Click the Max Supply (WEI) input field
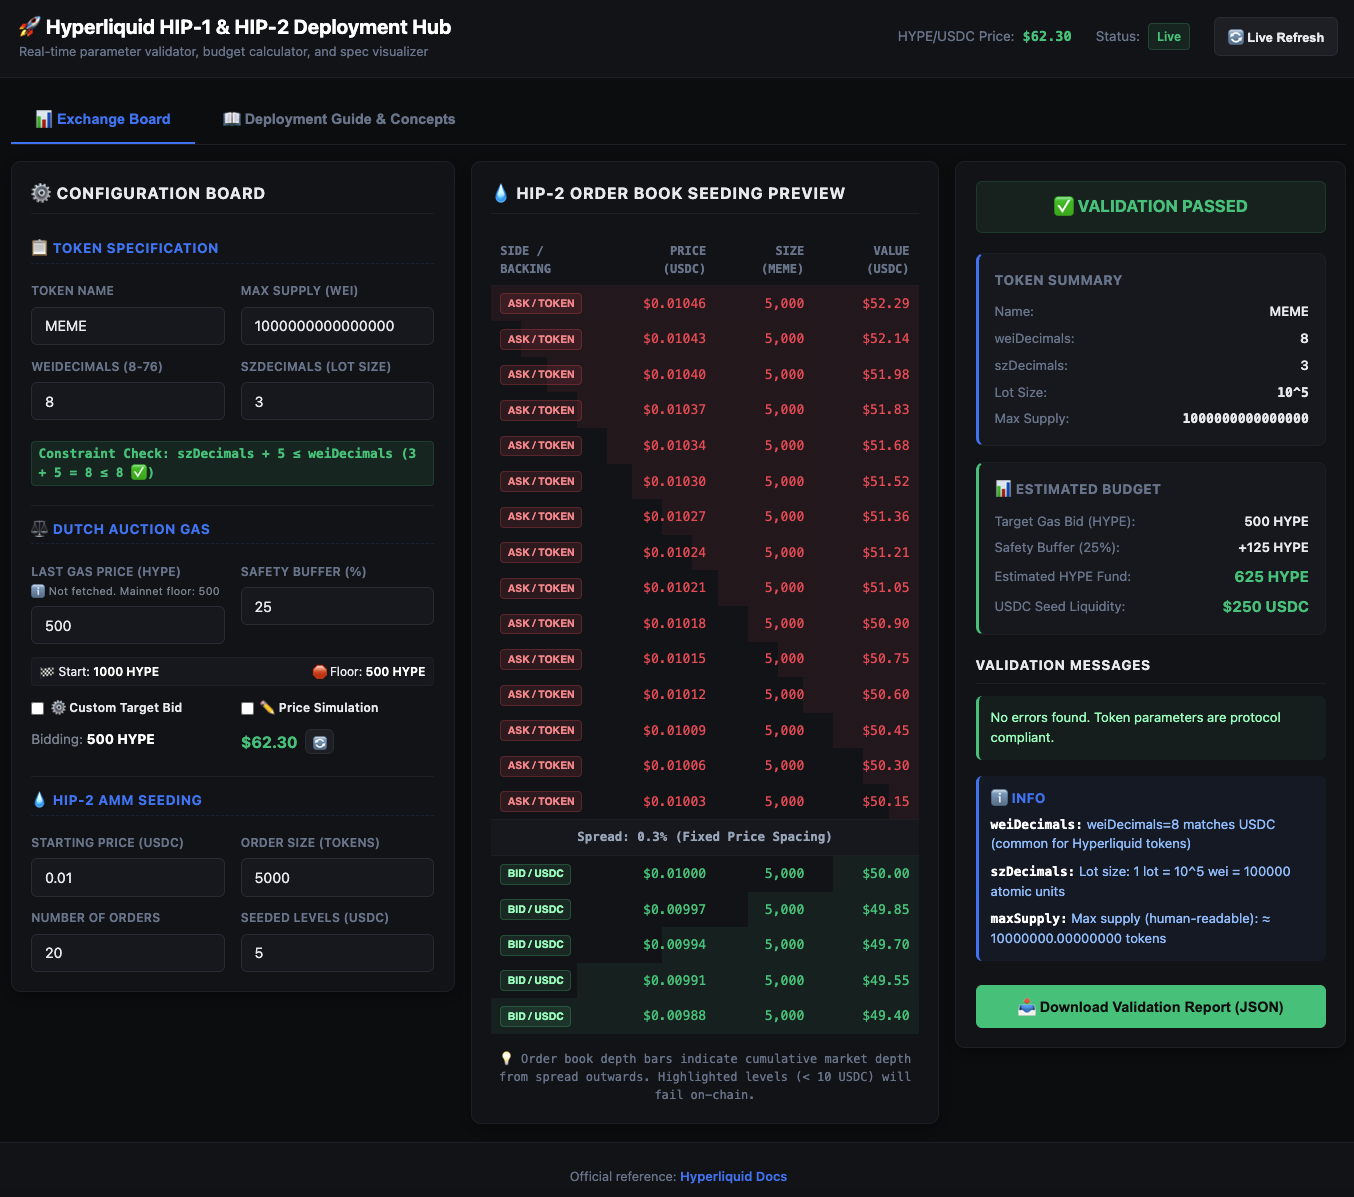Image resolution: width=1354 pixels, height=1197 pixels. tap(337, 326)
